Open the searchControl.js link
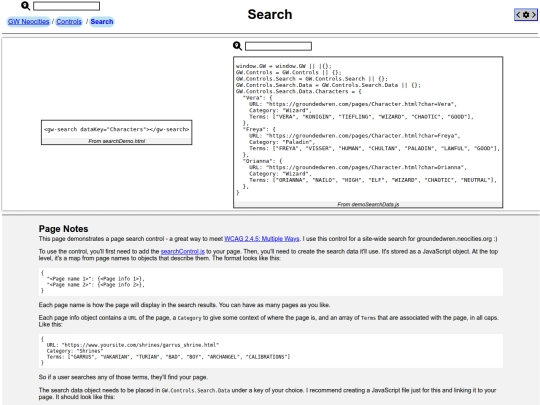Screen dimensions: 540x405 [x=183, y=252]
